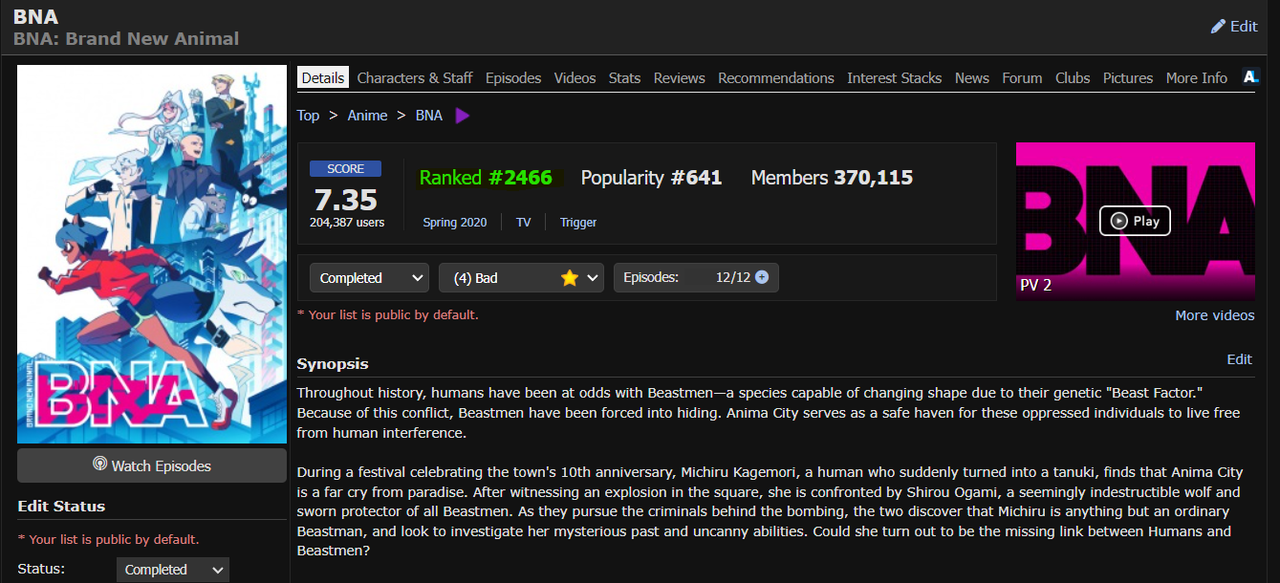The image size is (1280, 583).
Task: Open the (4) Bad rating dropdown
Action: tap(521, 278)
